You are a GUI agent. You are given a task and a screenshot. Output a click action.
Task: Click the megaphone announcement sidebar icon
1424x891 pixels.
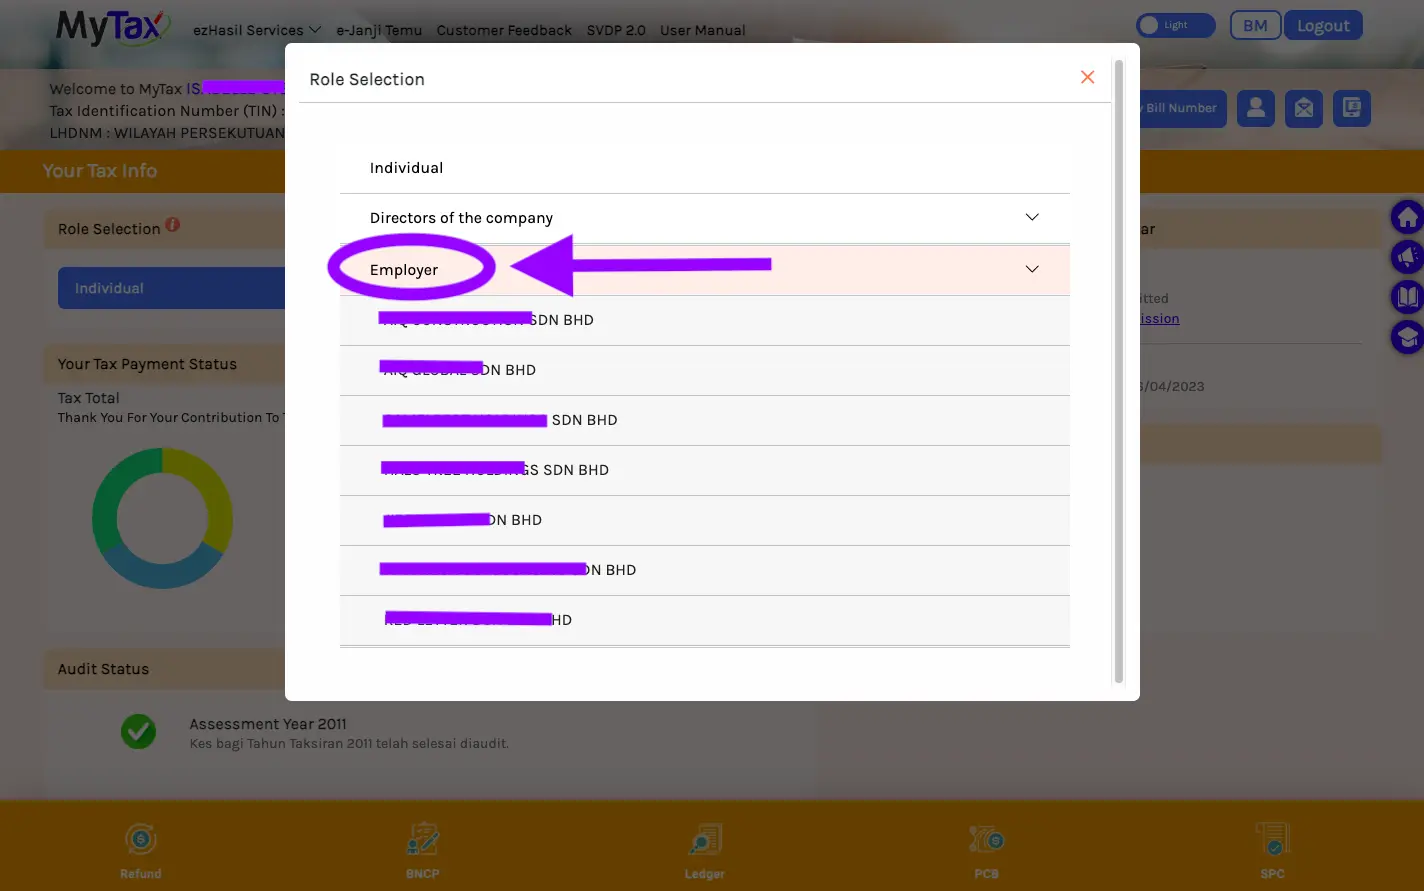(x=1407, y=257)
